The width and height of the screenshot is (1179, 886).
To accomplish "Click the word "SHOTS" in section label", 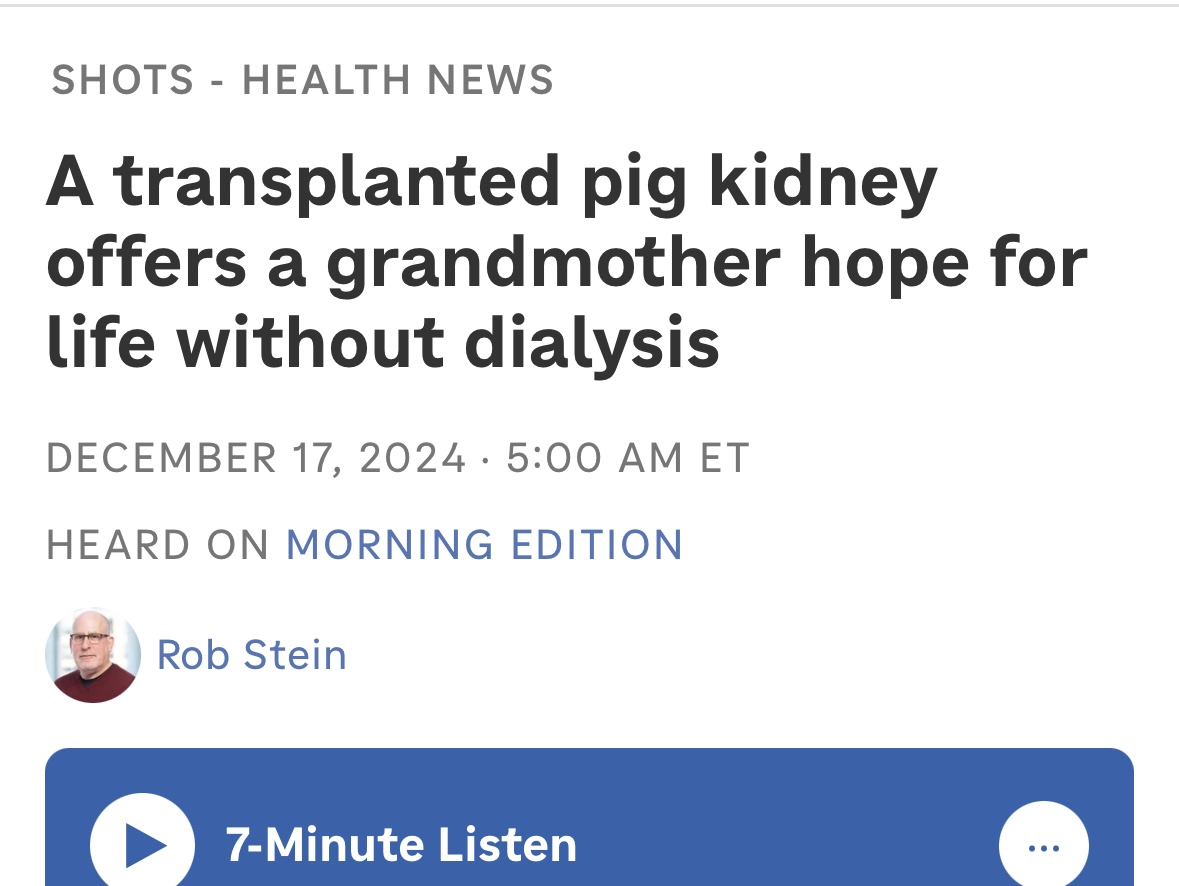I will pyautogui.click(x=123, y=80).
